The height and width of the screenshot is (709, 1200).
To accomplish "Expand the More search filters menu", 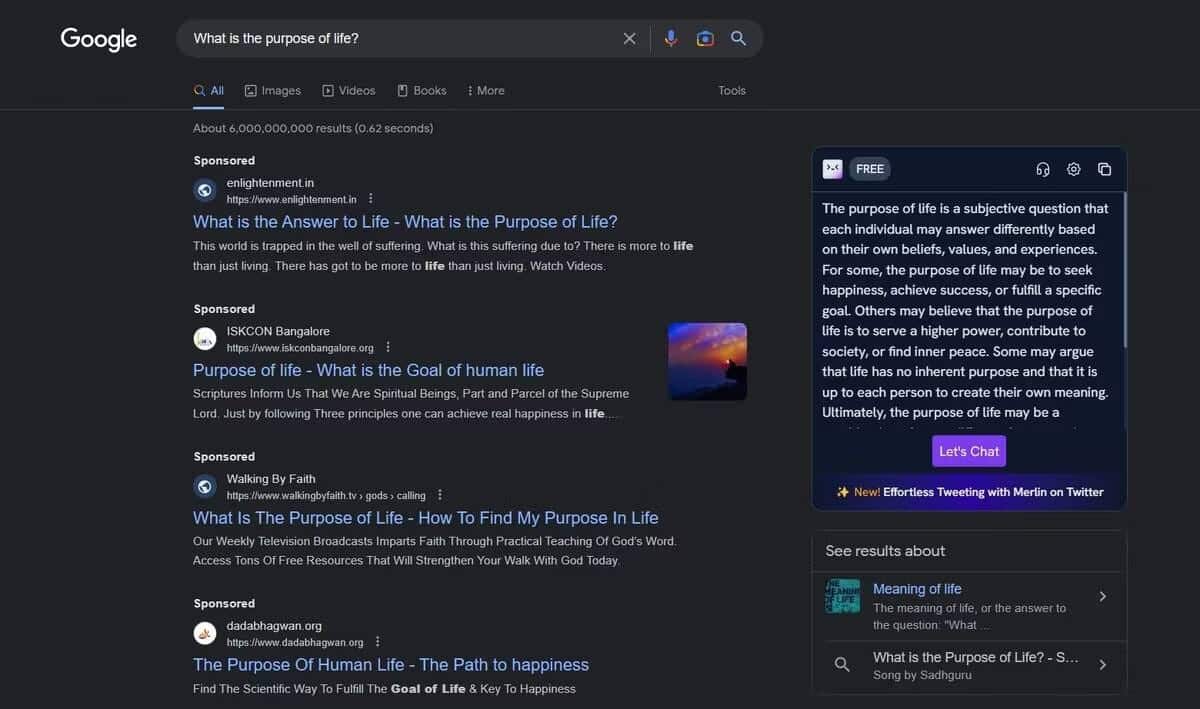I will point(485,90).
